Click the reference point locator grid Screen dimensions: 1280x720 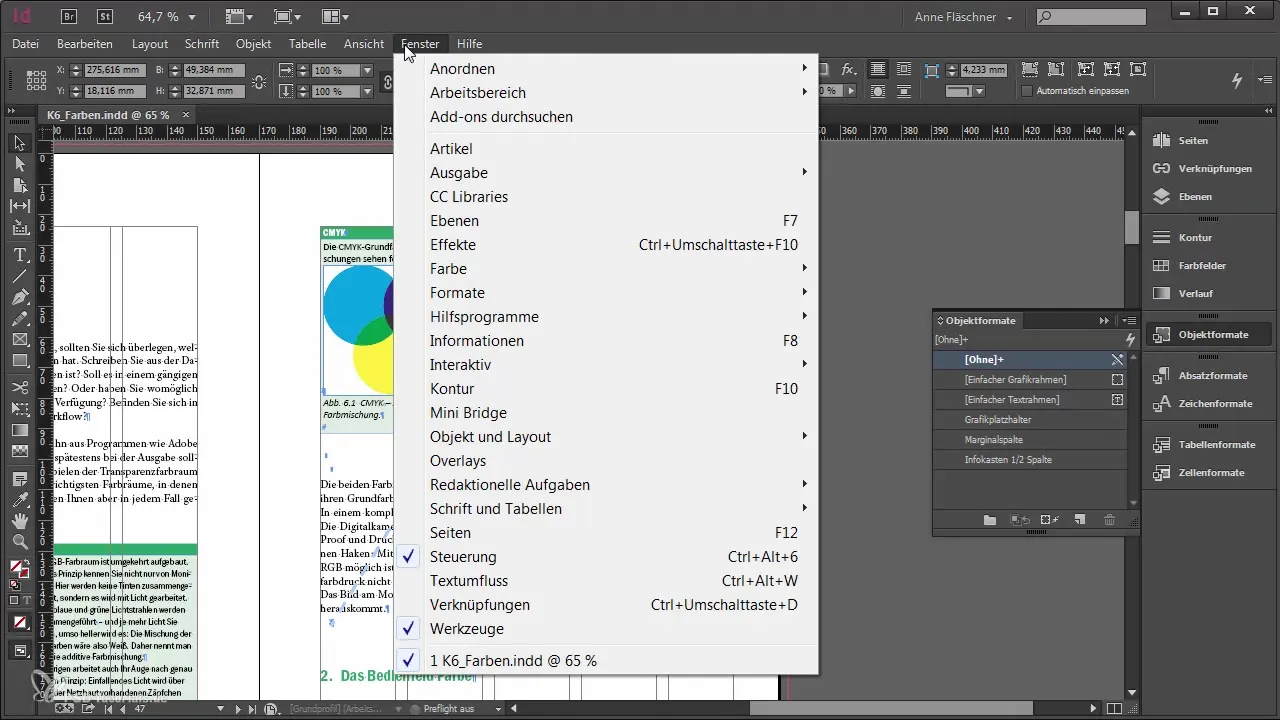pos(36,80)
